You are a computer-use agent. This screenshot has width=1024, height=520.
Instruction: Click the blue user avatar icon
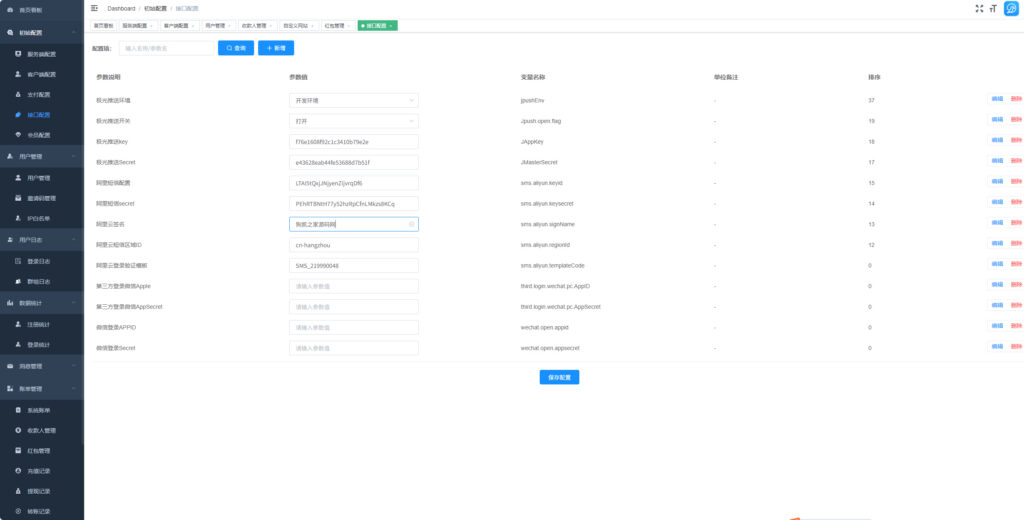coord(1011,8)
